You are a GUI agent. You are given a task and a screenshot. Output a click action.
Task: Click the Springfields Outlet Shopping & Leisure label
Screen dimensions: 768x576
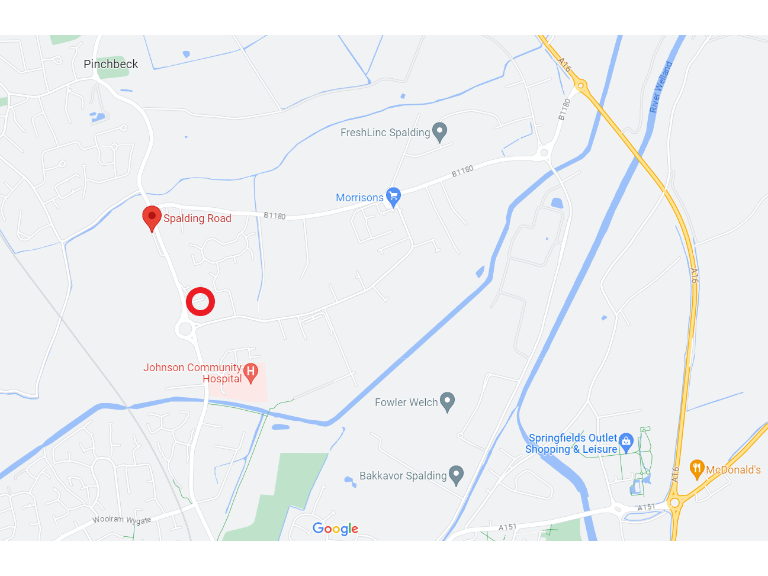(571, 444)
